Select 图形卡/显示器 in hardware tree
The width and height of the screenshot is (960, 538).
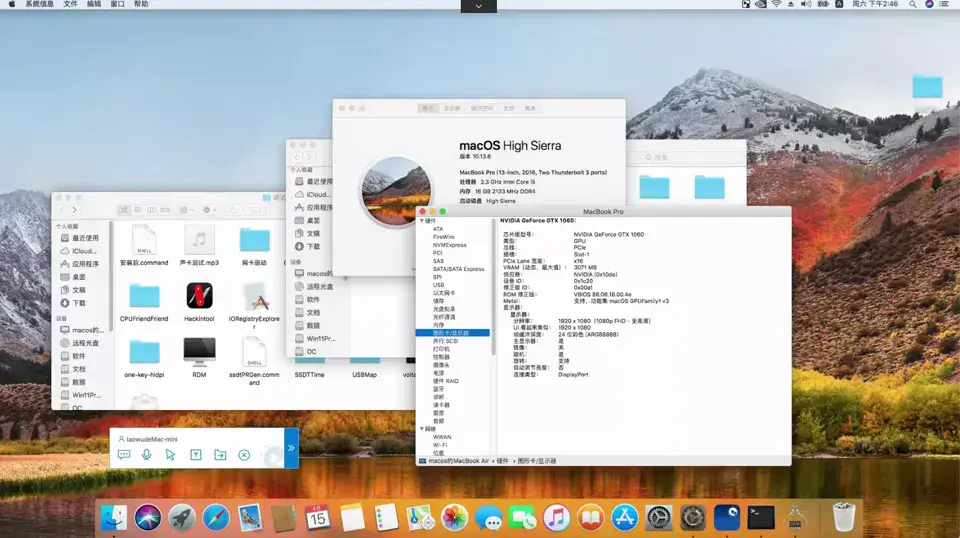pos(452,333)
